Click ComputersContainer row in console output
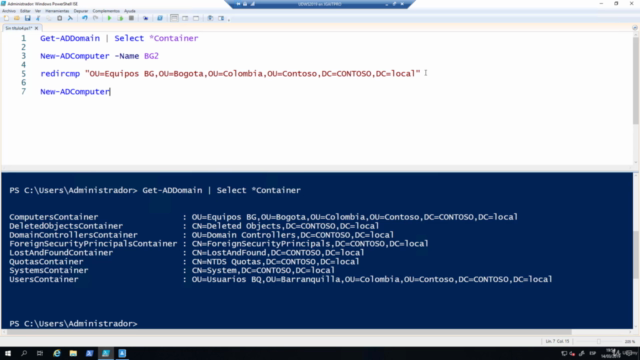 pos(263,217)
